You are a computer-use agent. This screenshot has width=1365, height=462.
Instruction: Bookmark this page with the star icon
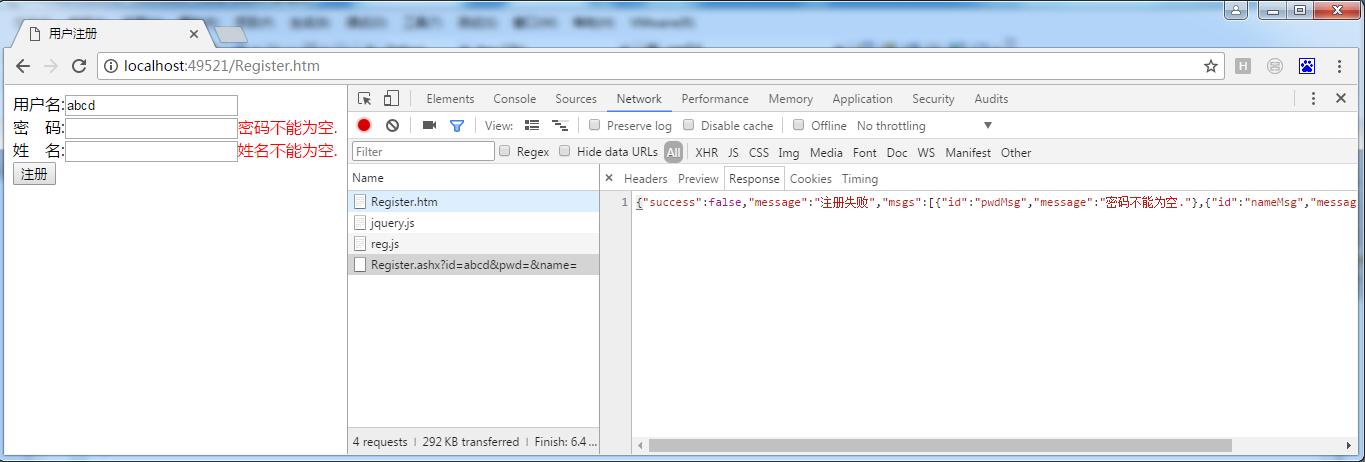tap(1211, 66)
